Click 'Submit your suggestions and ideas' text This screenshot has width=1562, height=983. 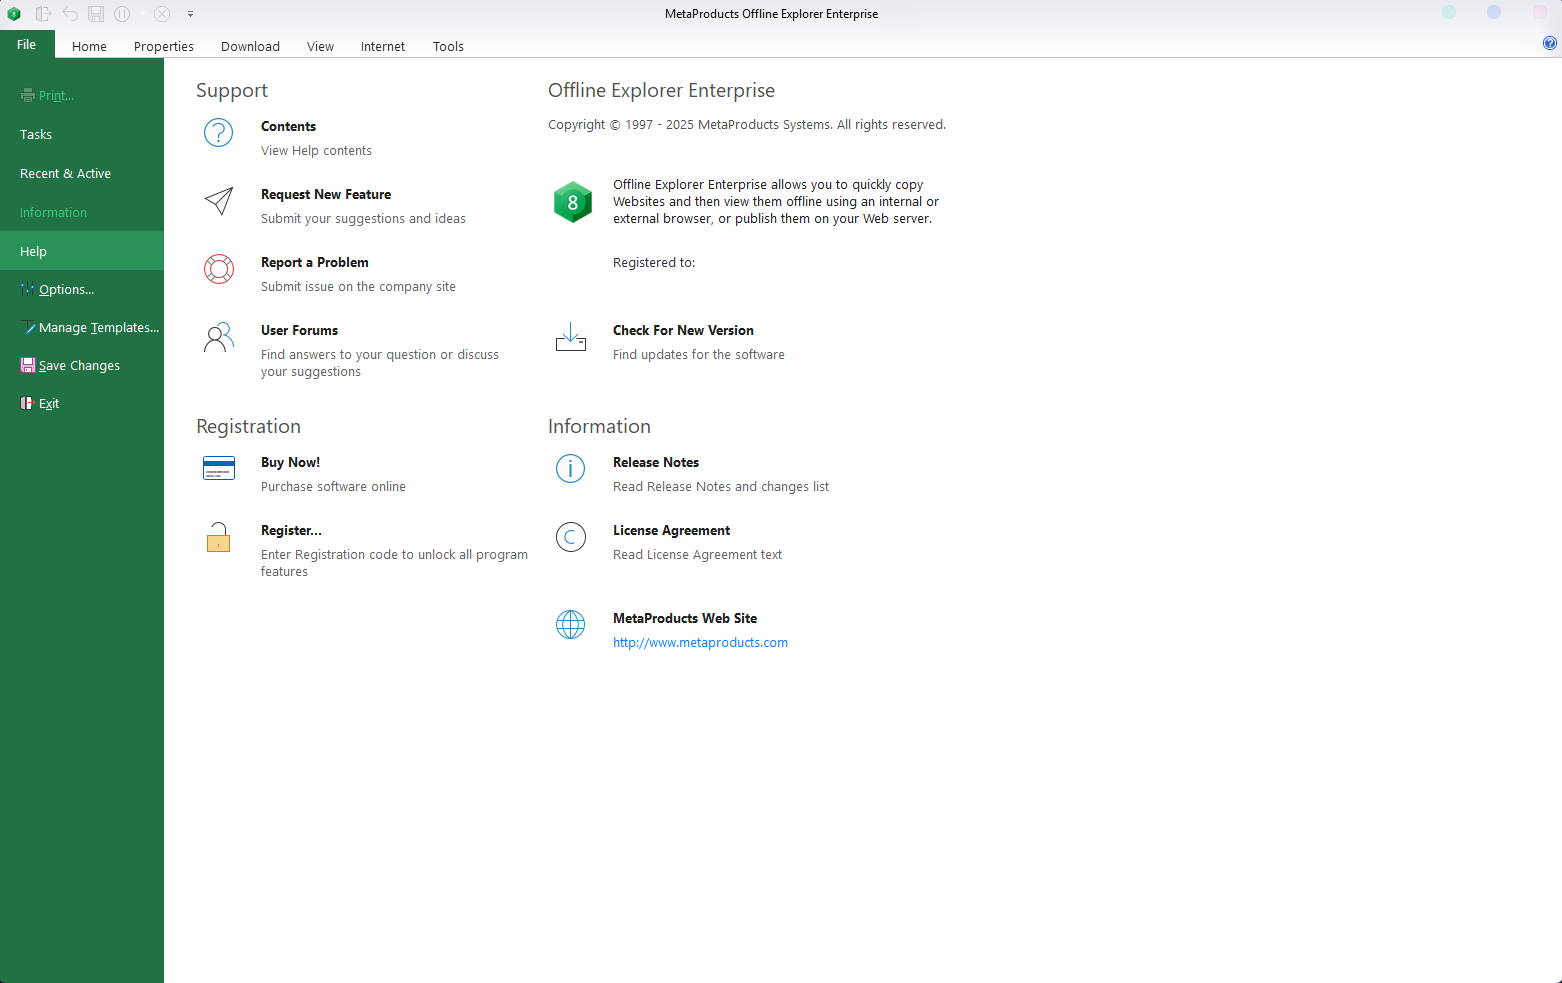363,219
